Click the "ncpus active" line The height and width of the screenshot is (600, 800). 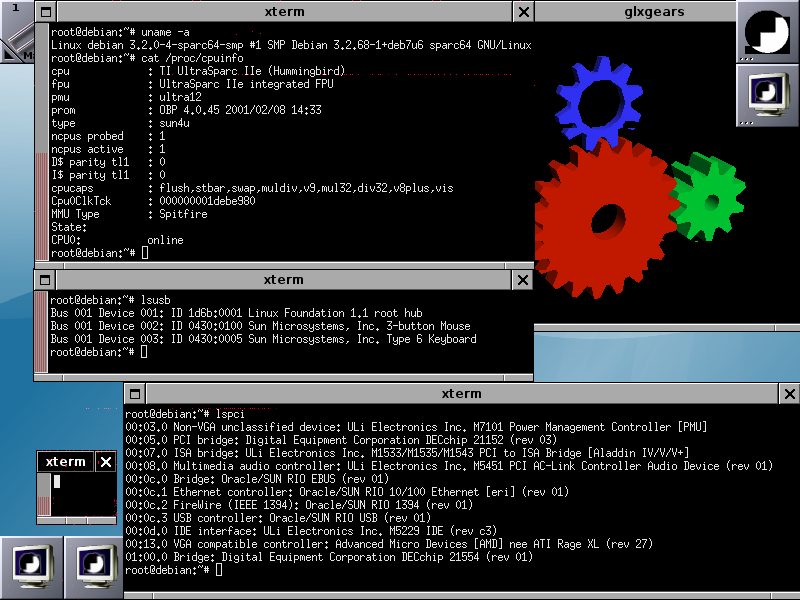point(108,149)
